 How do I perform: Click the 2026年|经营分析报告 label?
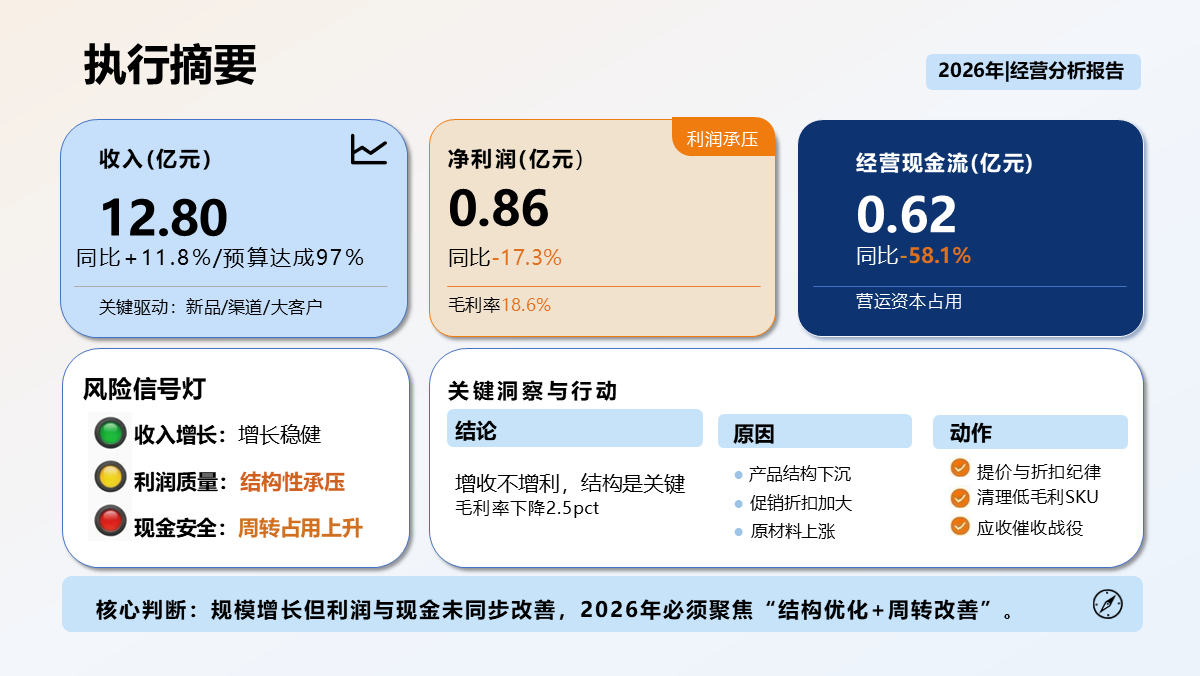pos(1033,71)
